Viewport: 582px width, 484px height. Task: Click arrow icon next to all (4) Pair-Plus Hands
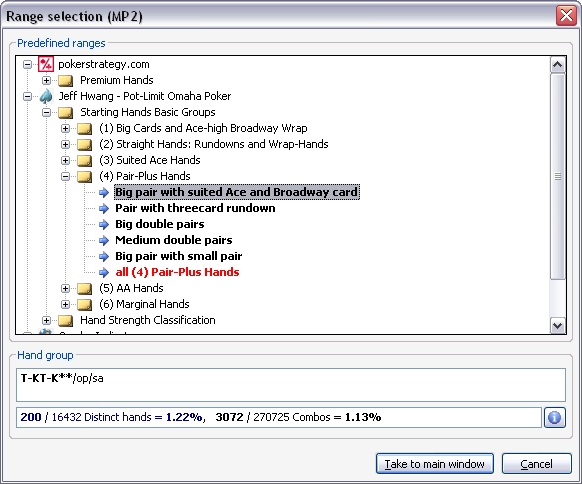point(104,272)
